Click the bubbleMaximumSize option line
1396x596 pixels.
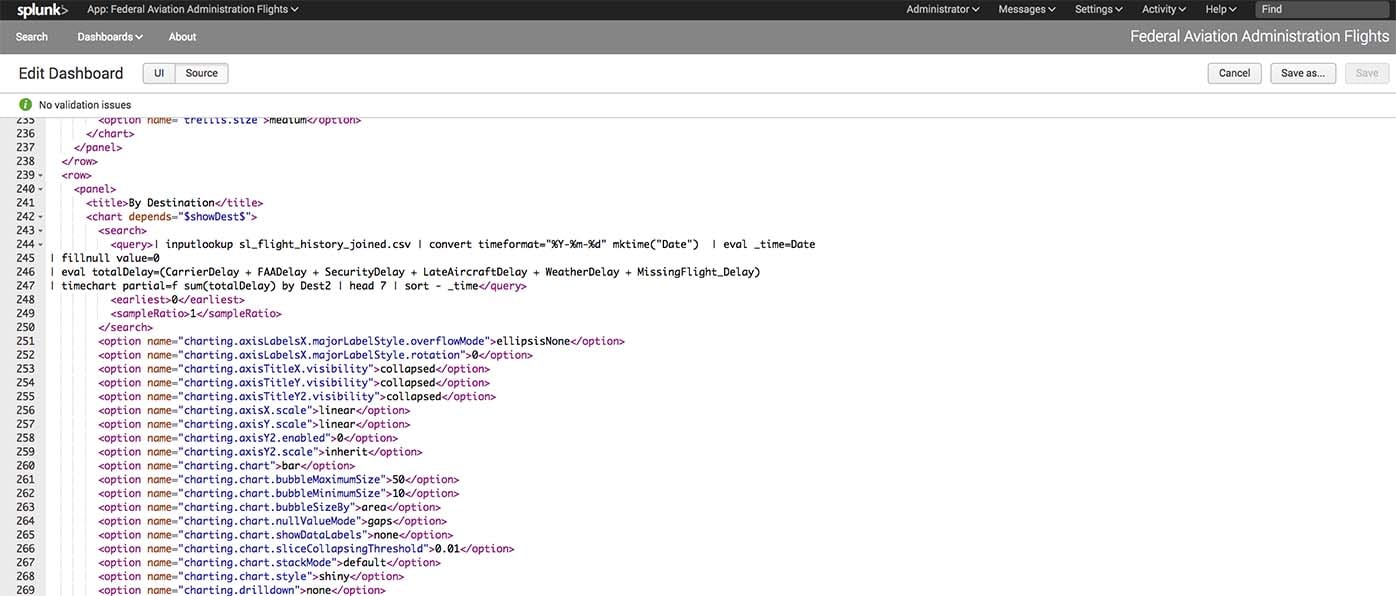pos(279,480)
